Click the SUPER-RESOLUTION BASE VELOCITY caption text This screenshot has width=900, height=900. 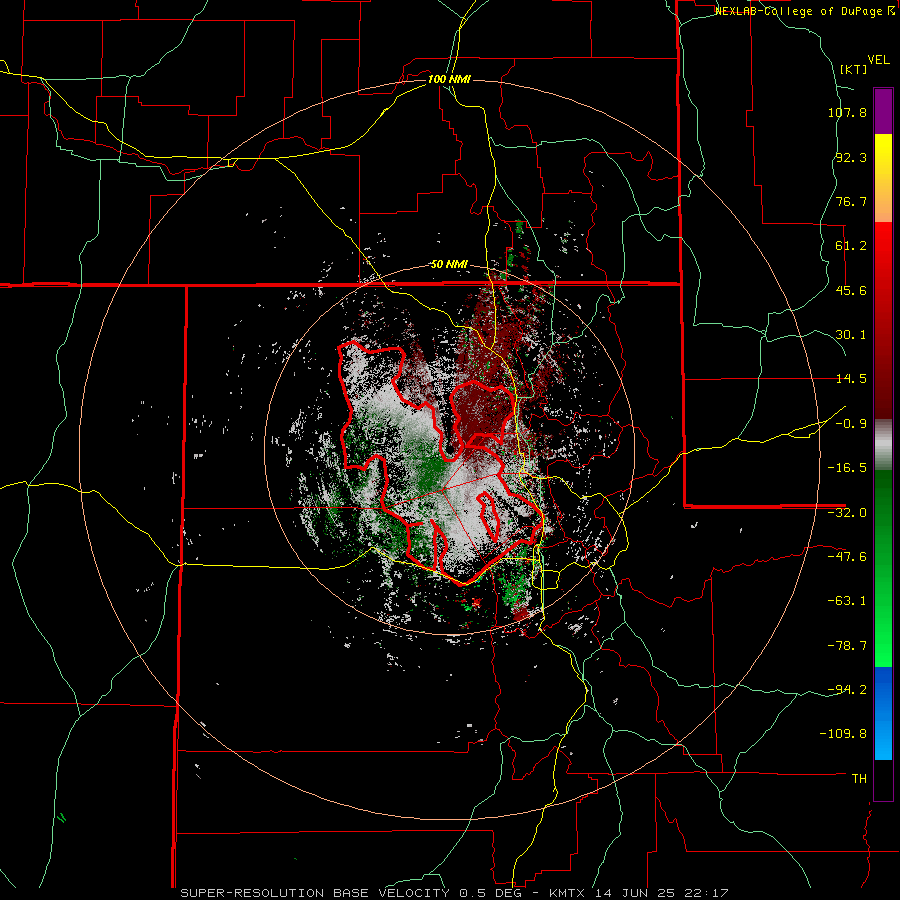(315, 893)
